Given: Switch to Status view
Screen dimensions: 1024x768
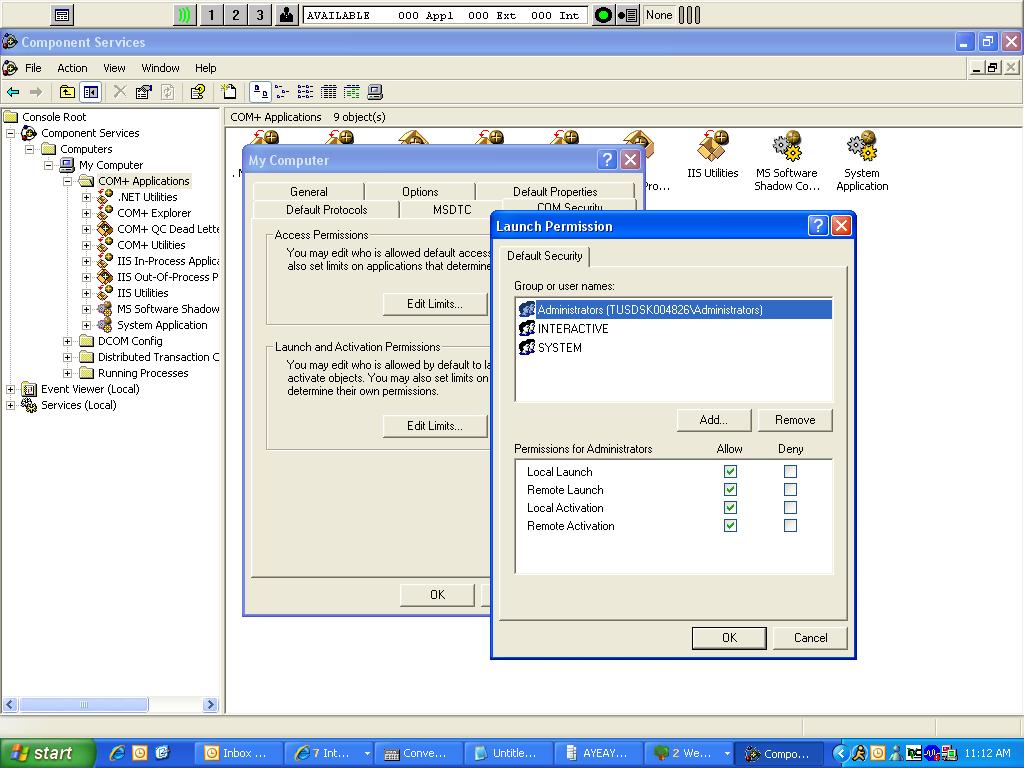Looking at the screenshot, I should 351,92.
